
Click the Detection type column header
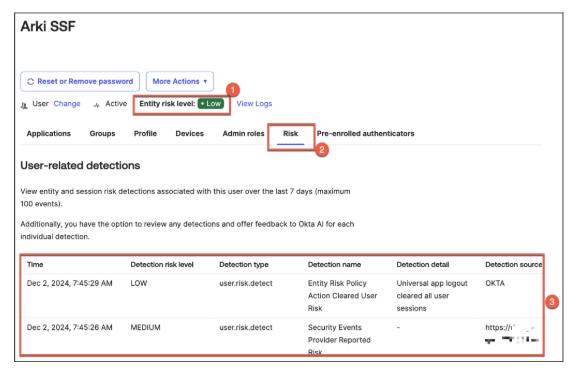[x=244, y=264]
